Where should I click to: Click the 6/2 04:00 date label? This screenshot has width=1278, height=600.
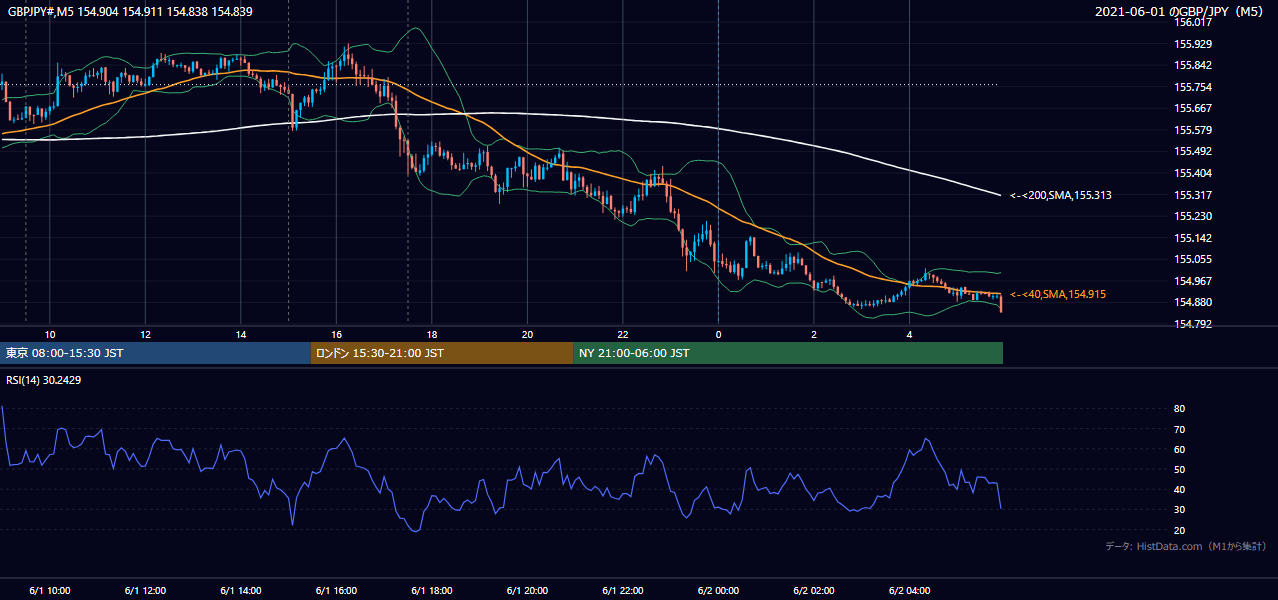[909, 591]
